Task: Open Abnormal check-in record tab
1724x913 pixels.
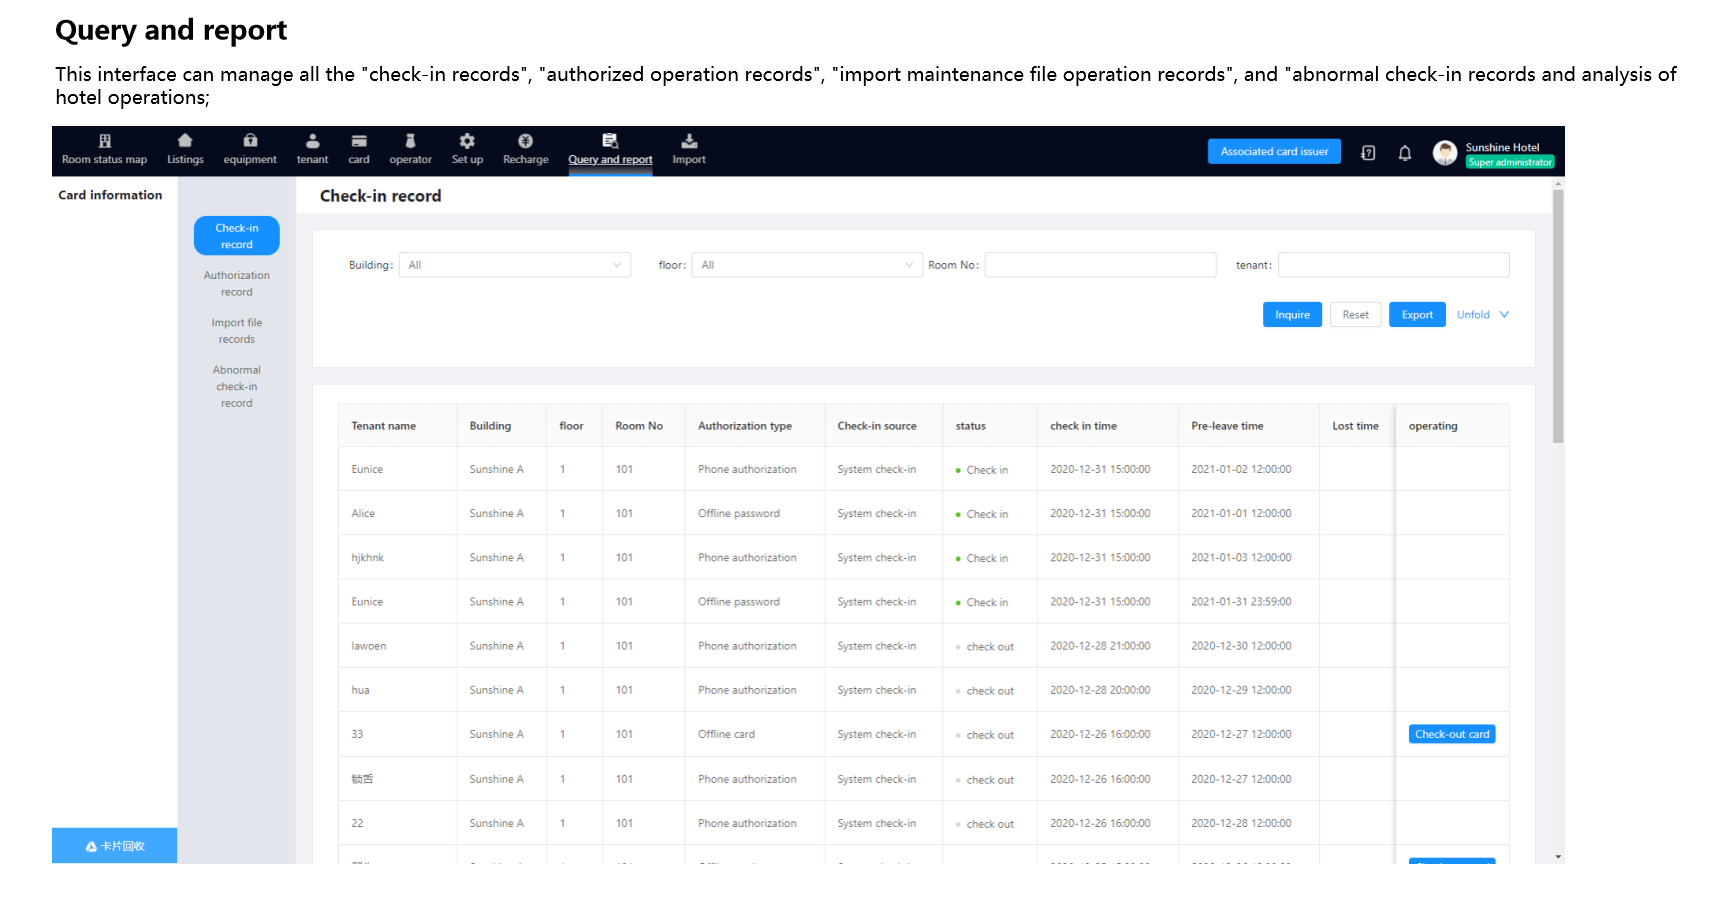Action: (237, 386)
